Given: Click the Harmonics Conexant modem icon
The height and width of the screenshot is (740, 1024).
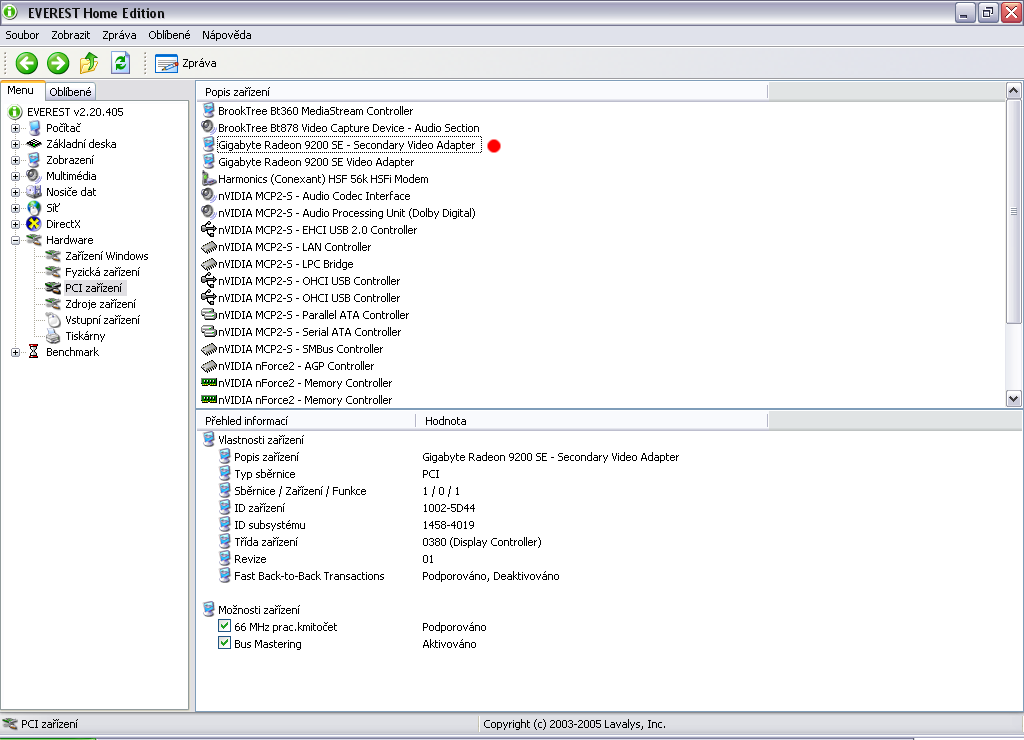Looking at the screenshot, I should [x=208, y=178].
